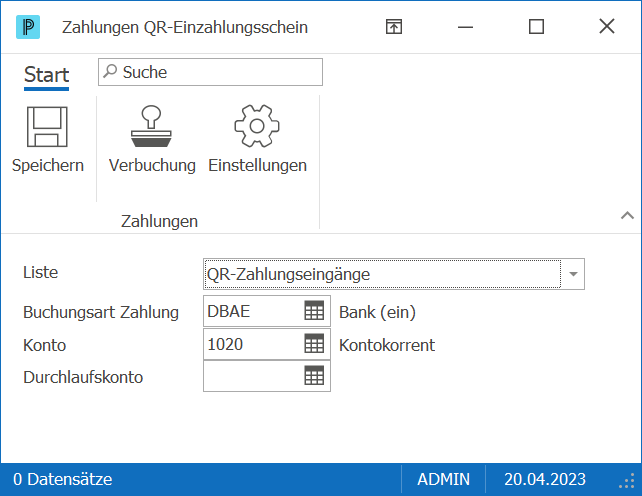Click date 20.04.2023 in status bar
The width and height of the screenshot is (642, 496).
point(545,479)
